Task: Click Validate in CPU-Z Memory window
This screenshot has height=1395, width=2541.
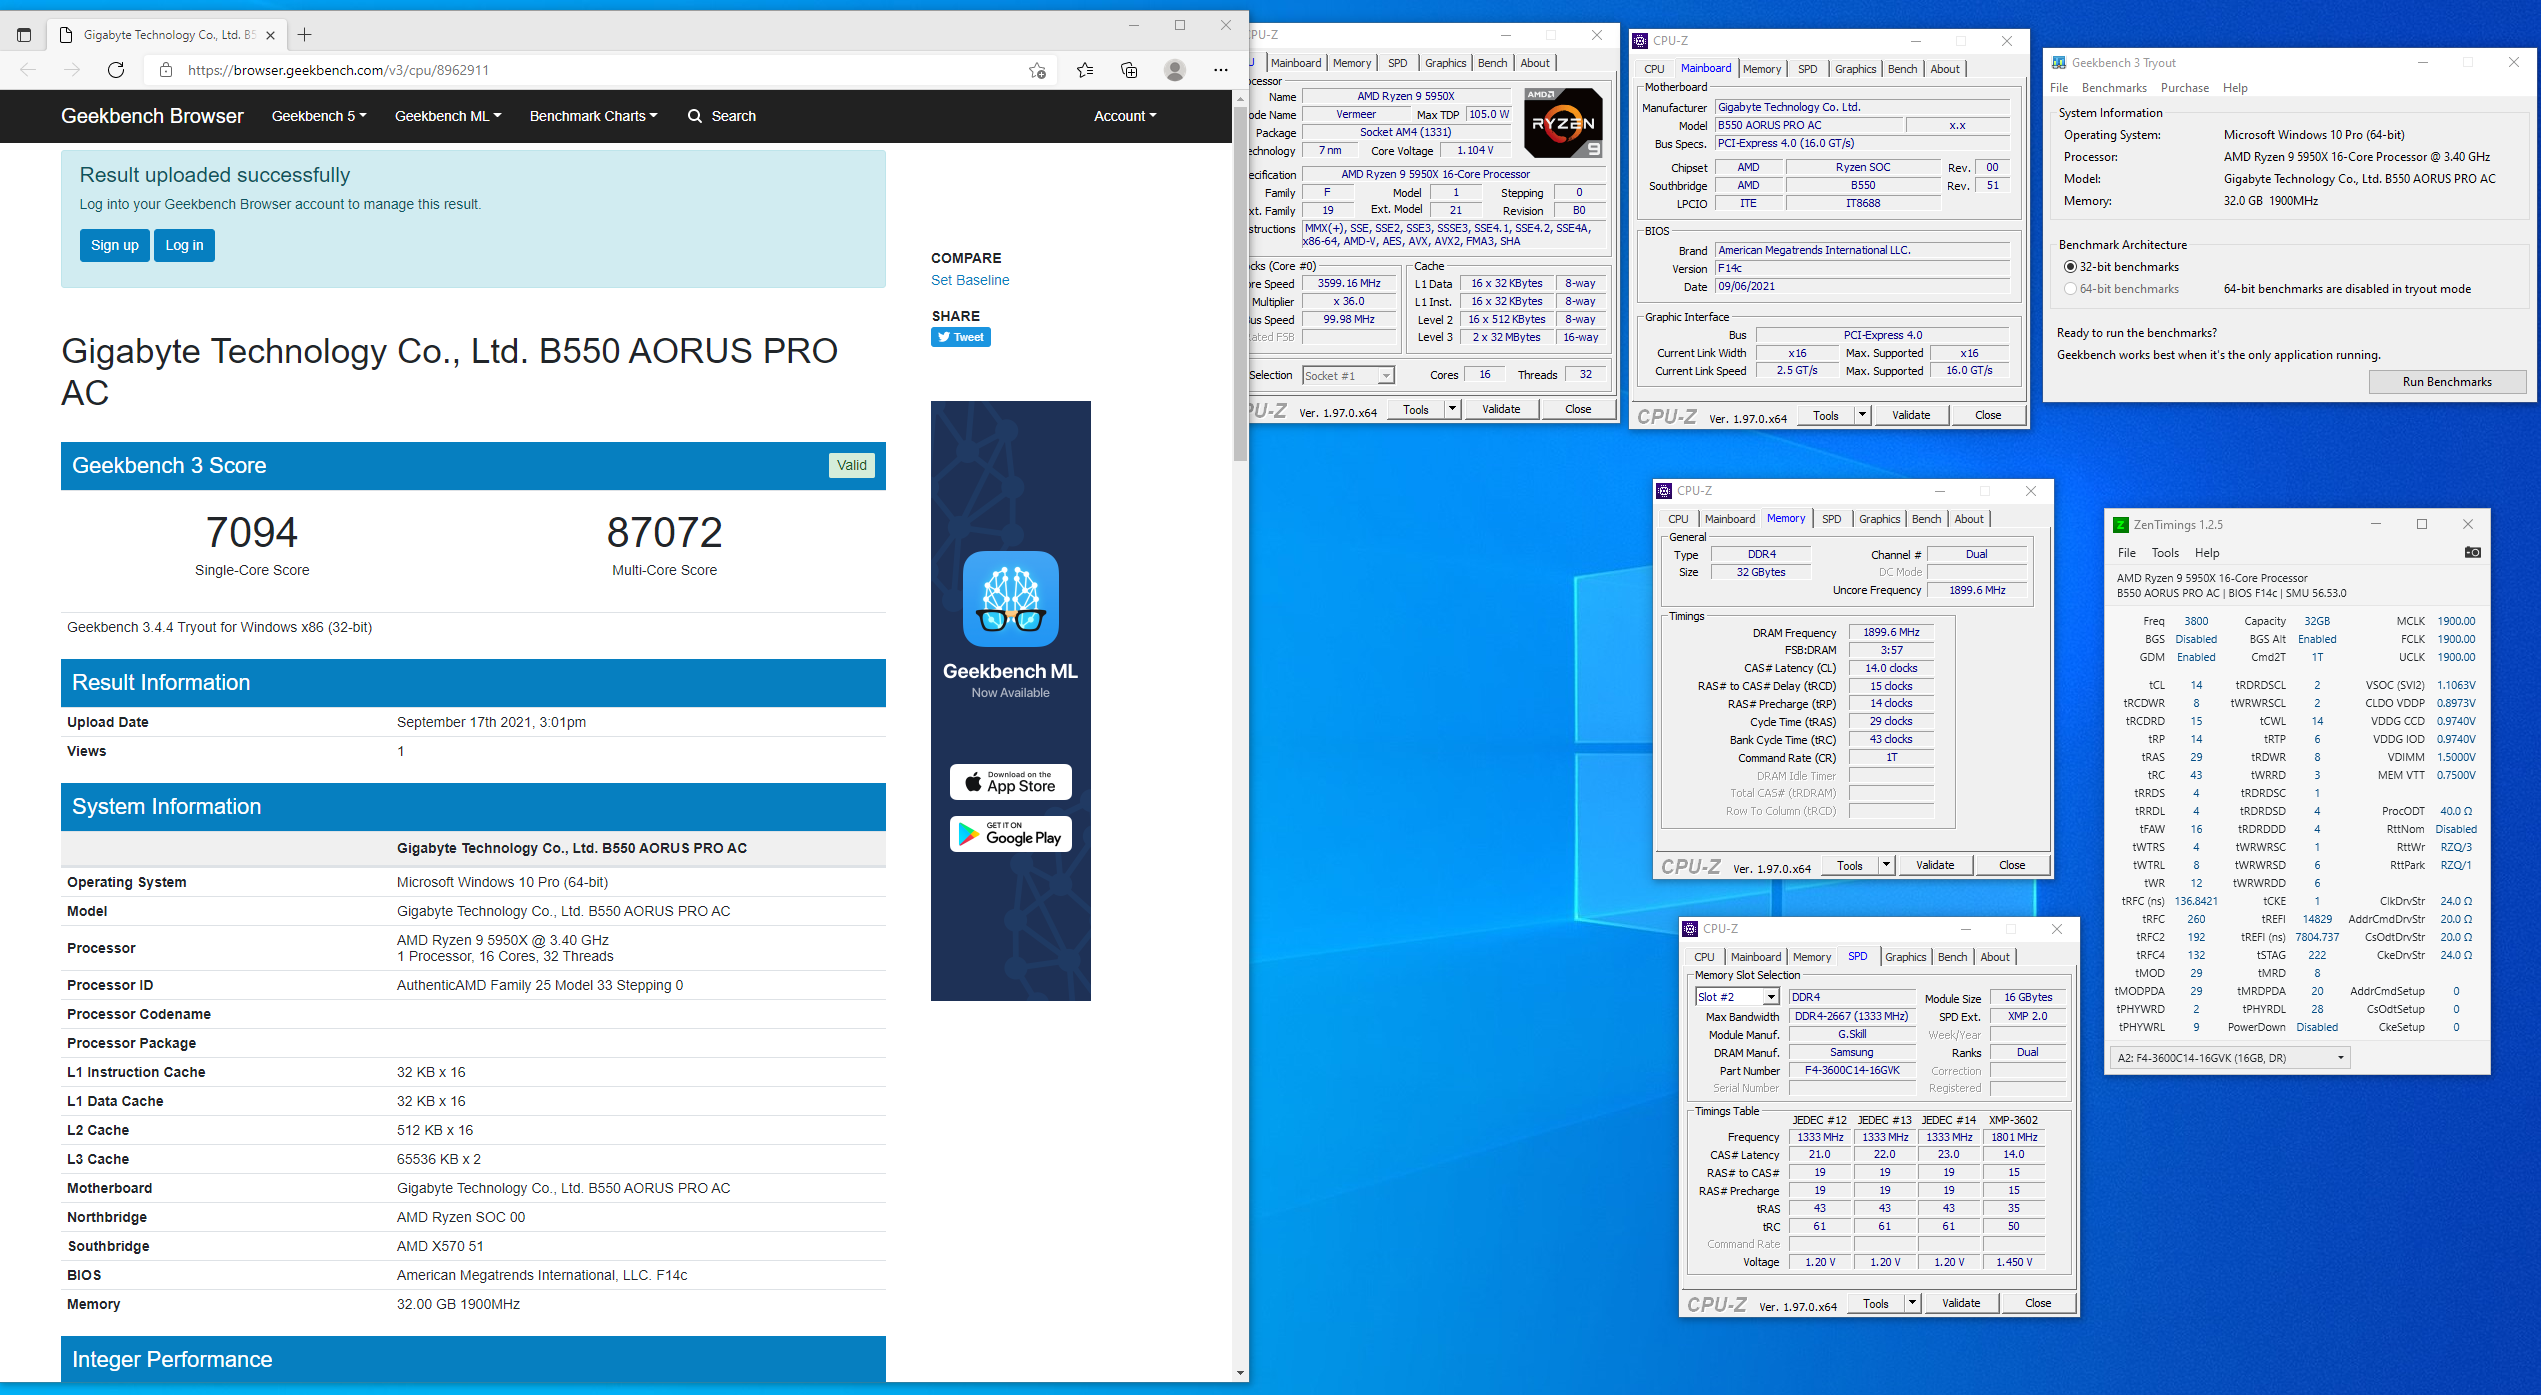Action: tap(1935, 865)
